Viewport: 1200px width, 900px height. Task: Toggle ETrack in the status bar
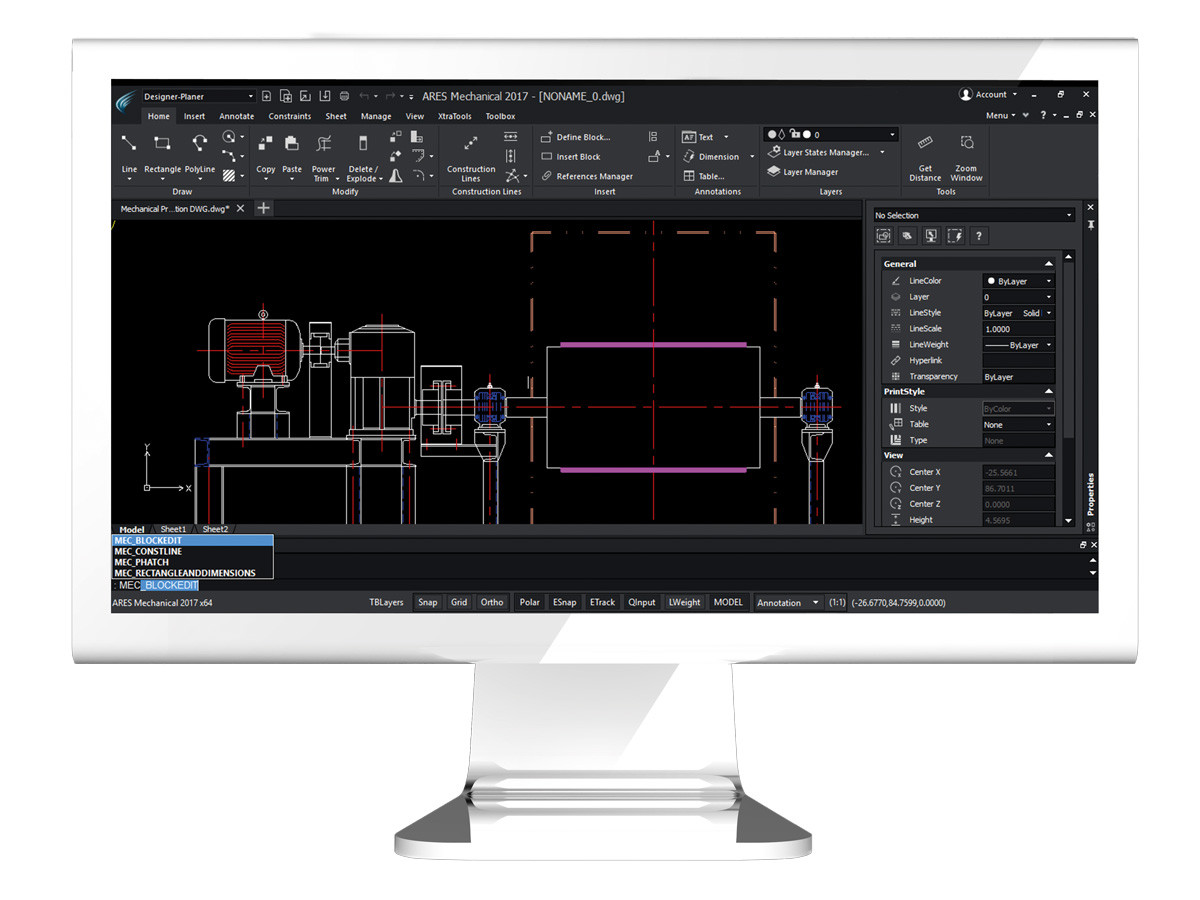603,603
